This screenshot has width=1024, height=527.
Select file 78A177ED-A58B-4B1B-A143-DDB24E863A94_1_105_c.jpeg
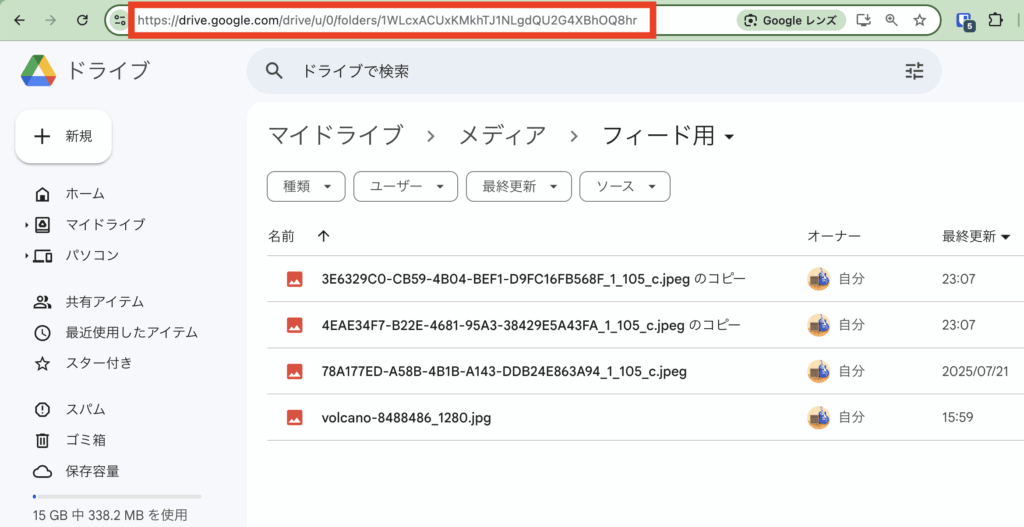point(504,372)
